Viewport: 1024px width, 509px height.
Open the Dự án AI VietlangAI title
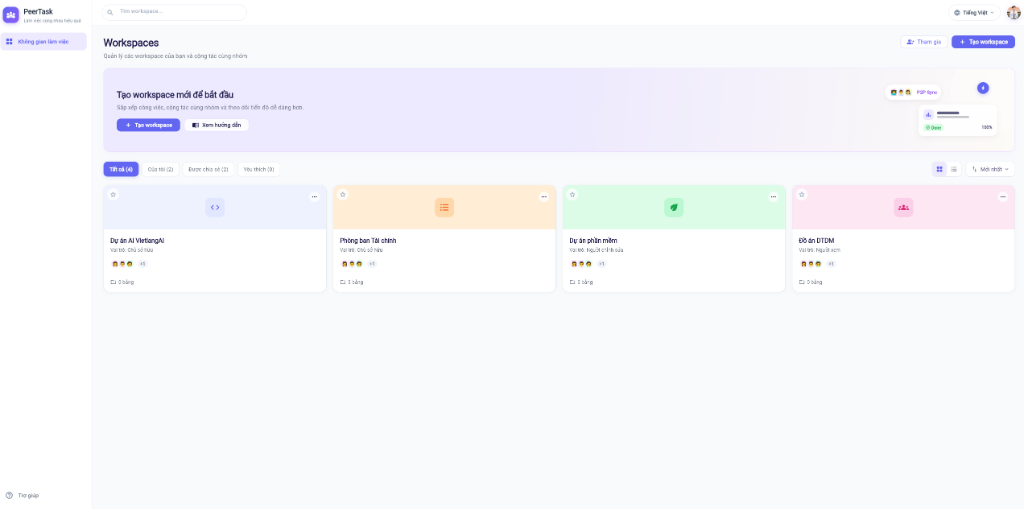(x=137, y=240)
